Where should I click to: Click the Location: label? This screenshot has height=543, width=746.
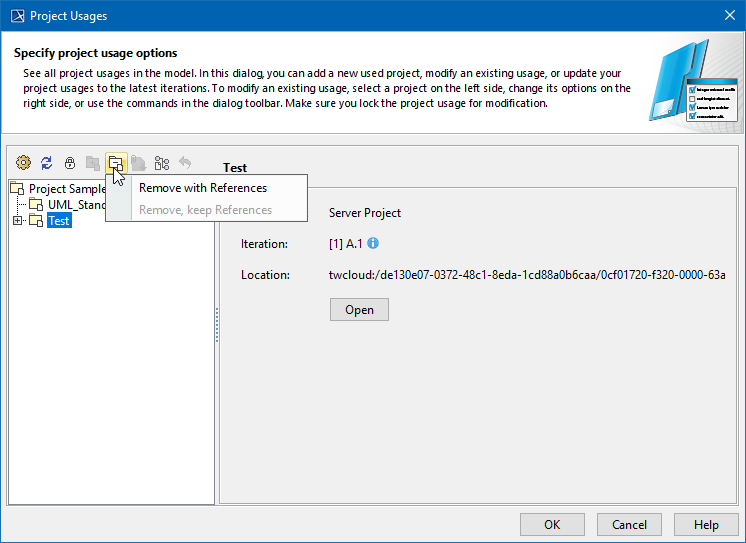point(265,275)
